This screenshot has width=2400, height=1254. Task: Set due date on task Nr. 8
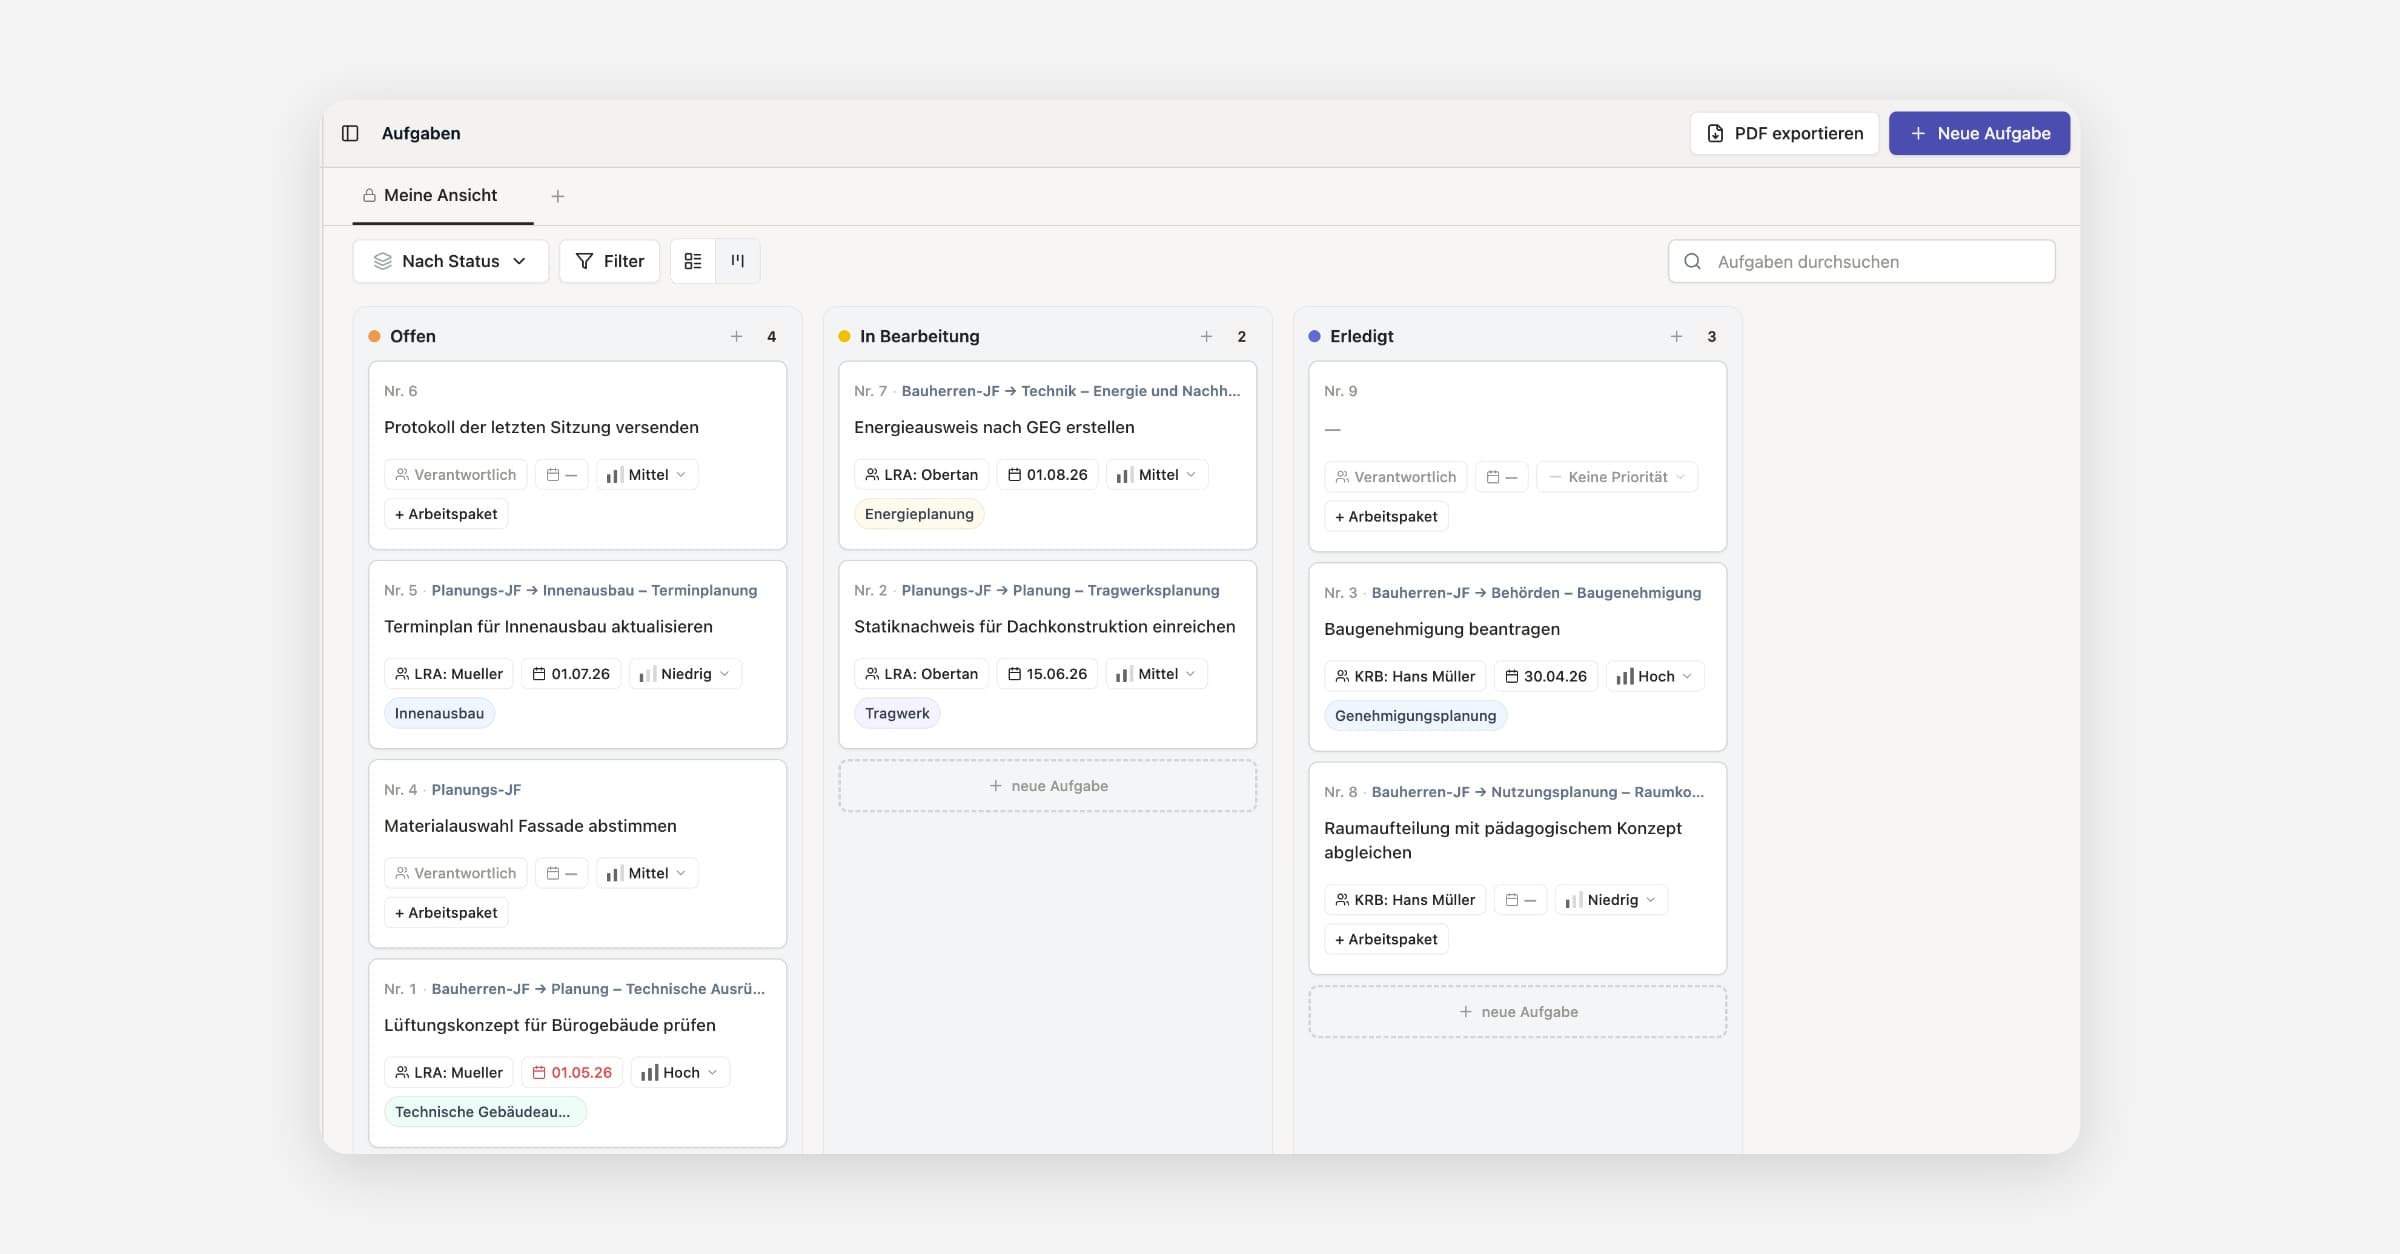pyautogui.click(x=1521, y=899)
